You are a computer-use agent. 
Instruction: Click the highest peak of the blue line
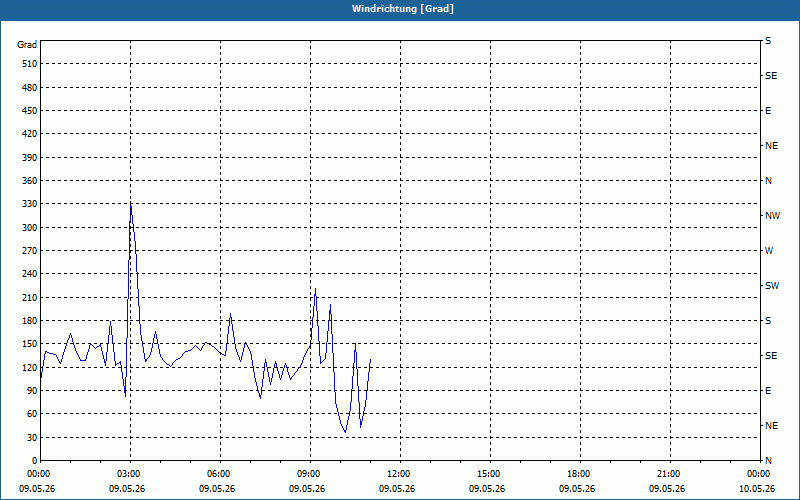click(x=131, y=204)
